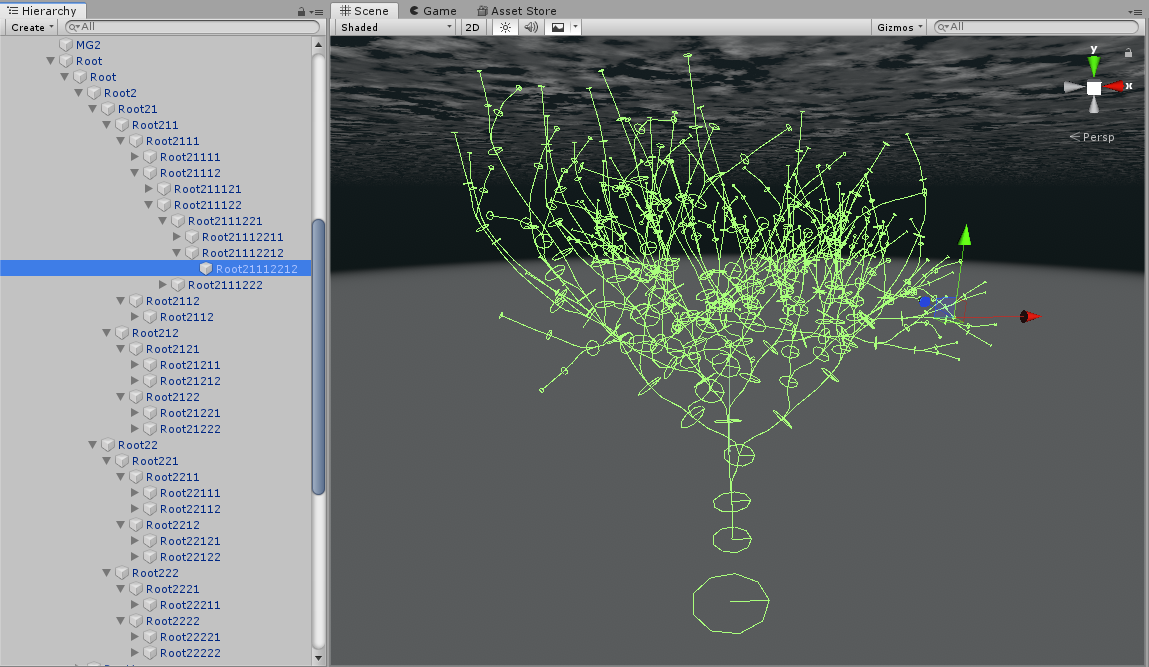The width and height of the screenshot is (1149, 667).
Task: Click the red X move handle arrow
Action: 1030,317
